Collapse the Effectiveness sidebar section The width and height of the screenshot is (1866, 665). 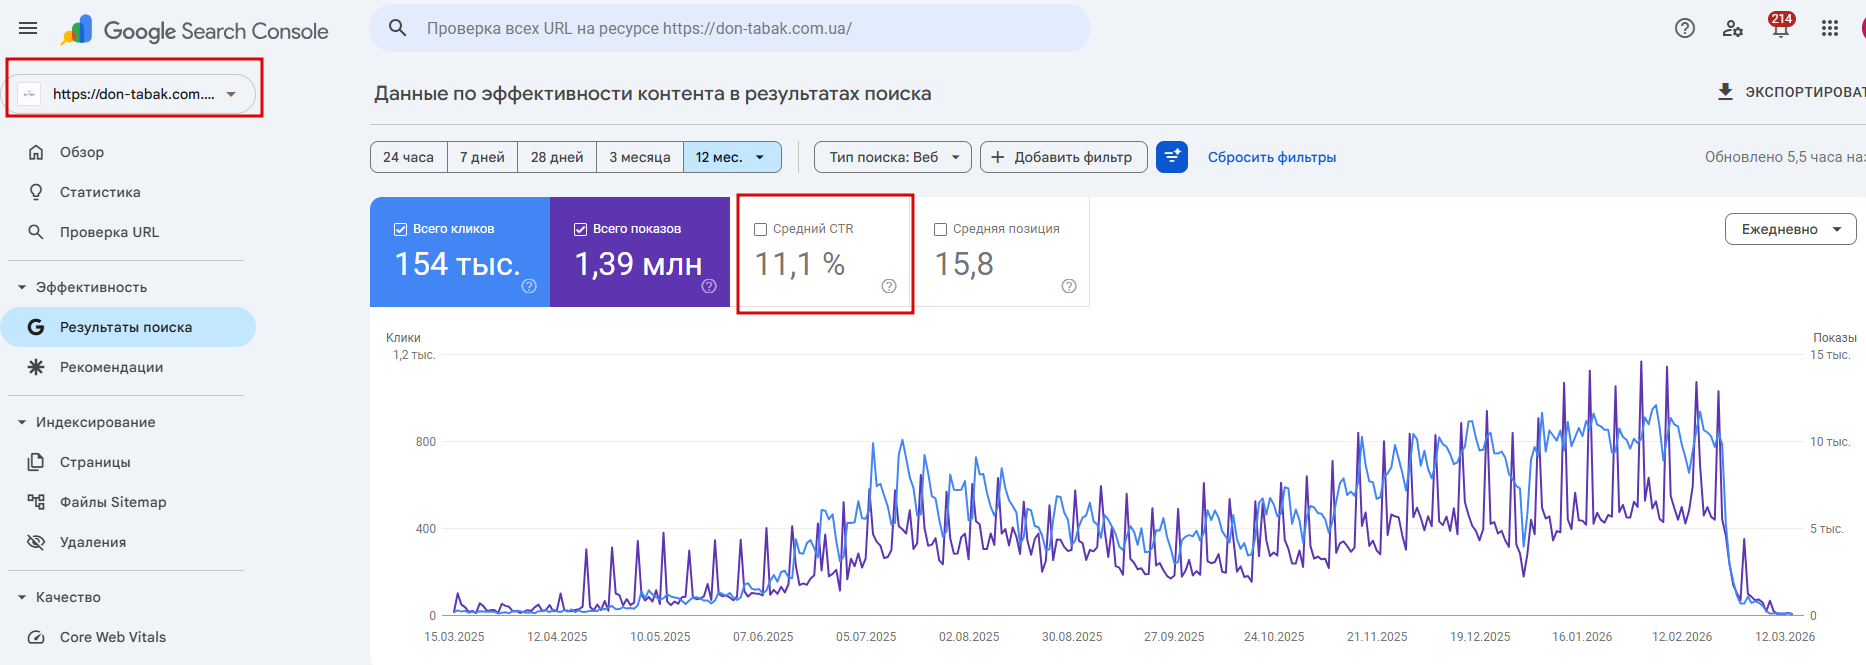pyautogui.click(x=22, y=287)
